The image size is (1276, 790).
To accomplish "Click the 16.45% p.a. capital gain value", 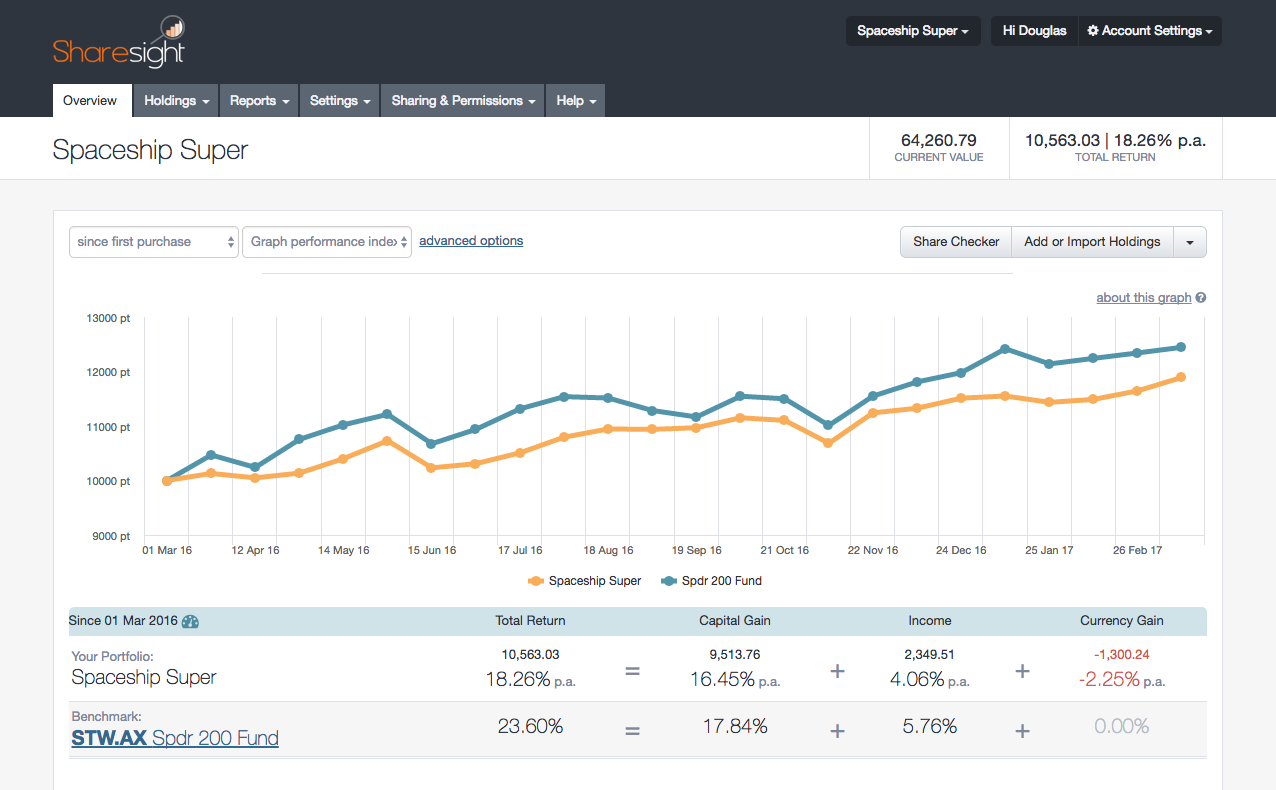I will tap(735, 679).
